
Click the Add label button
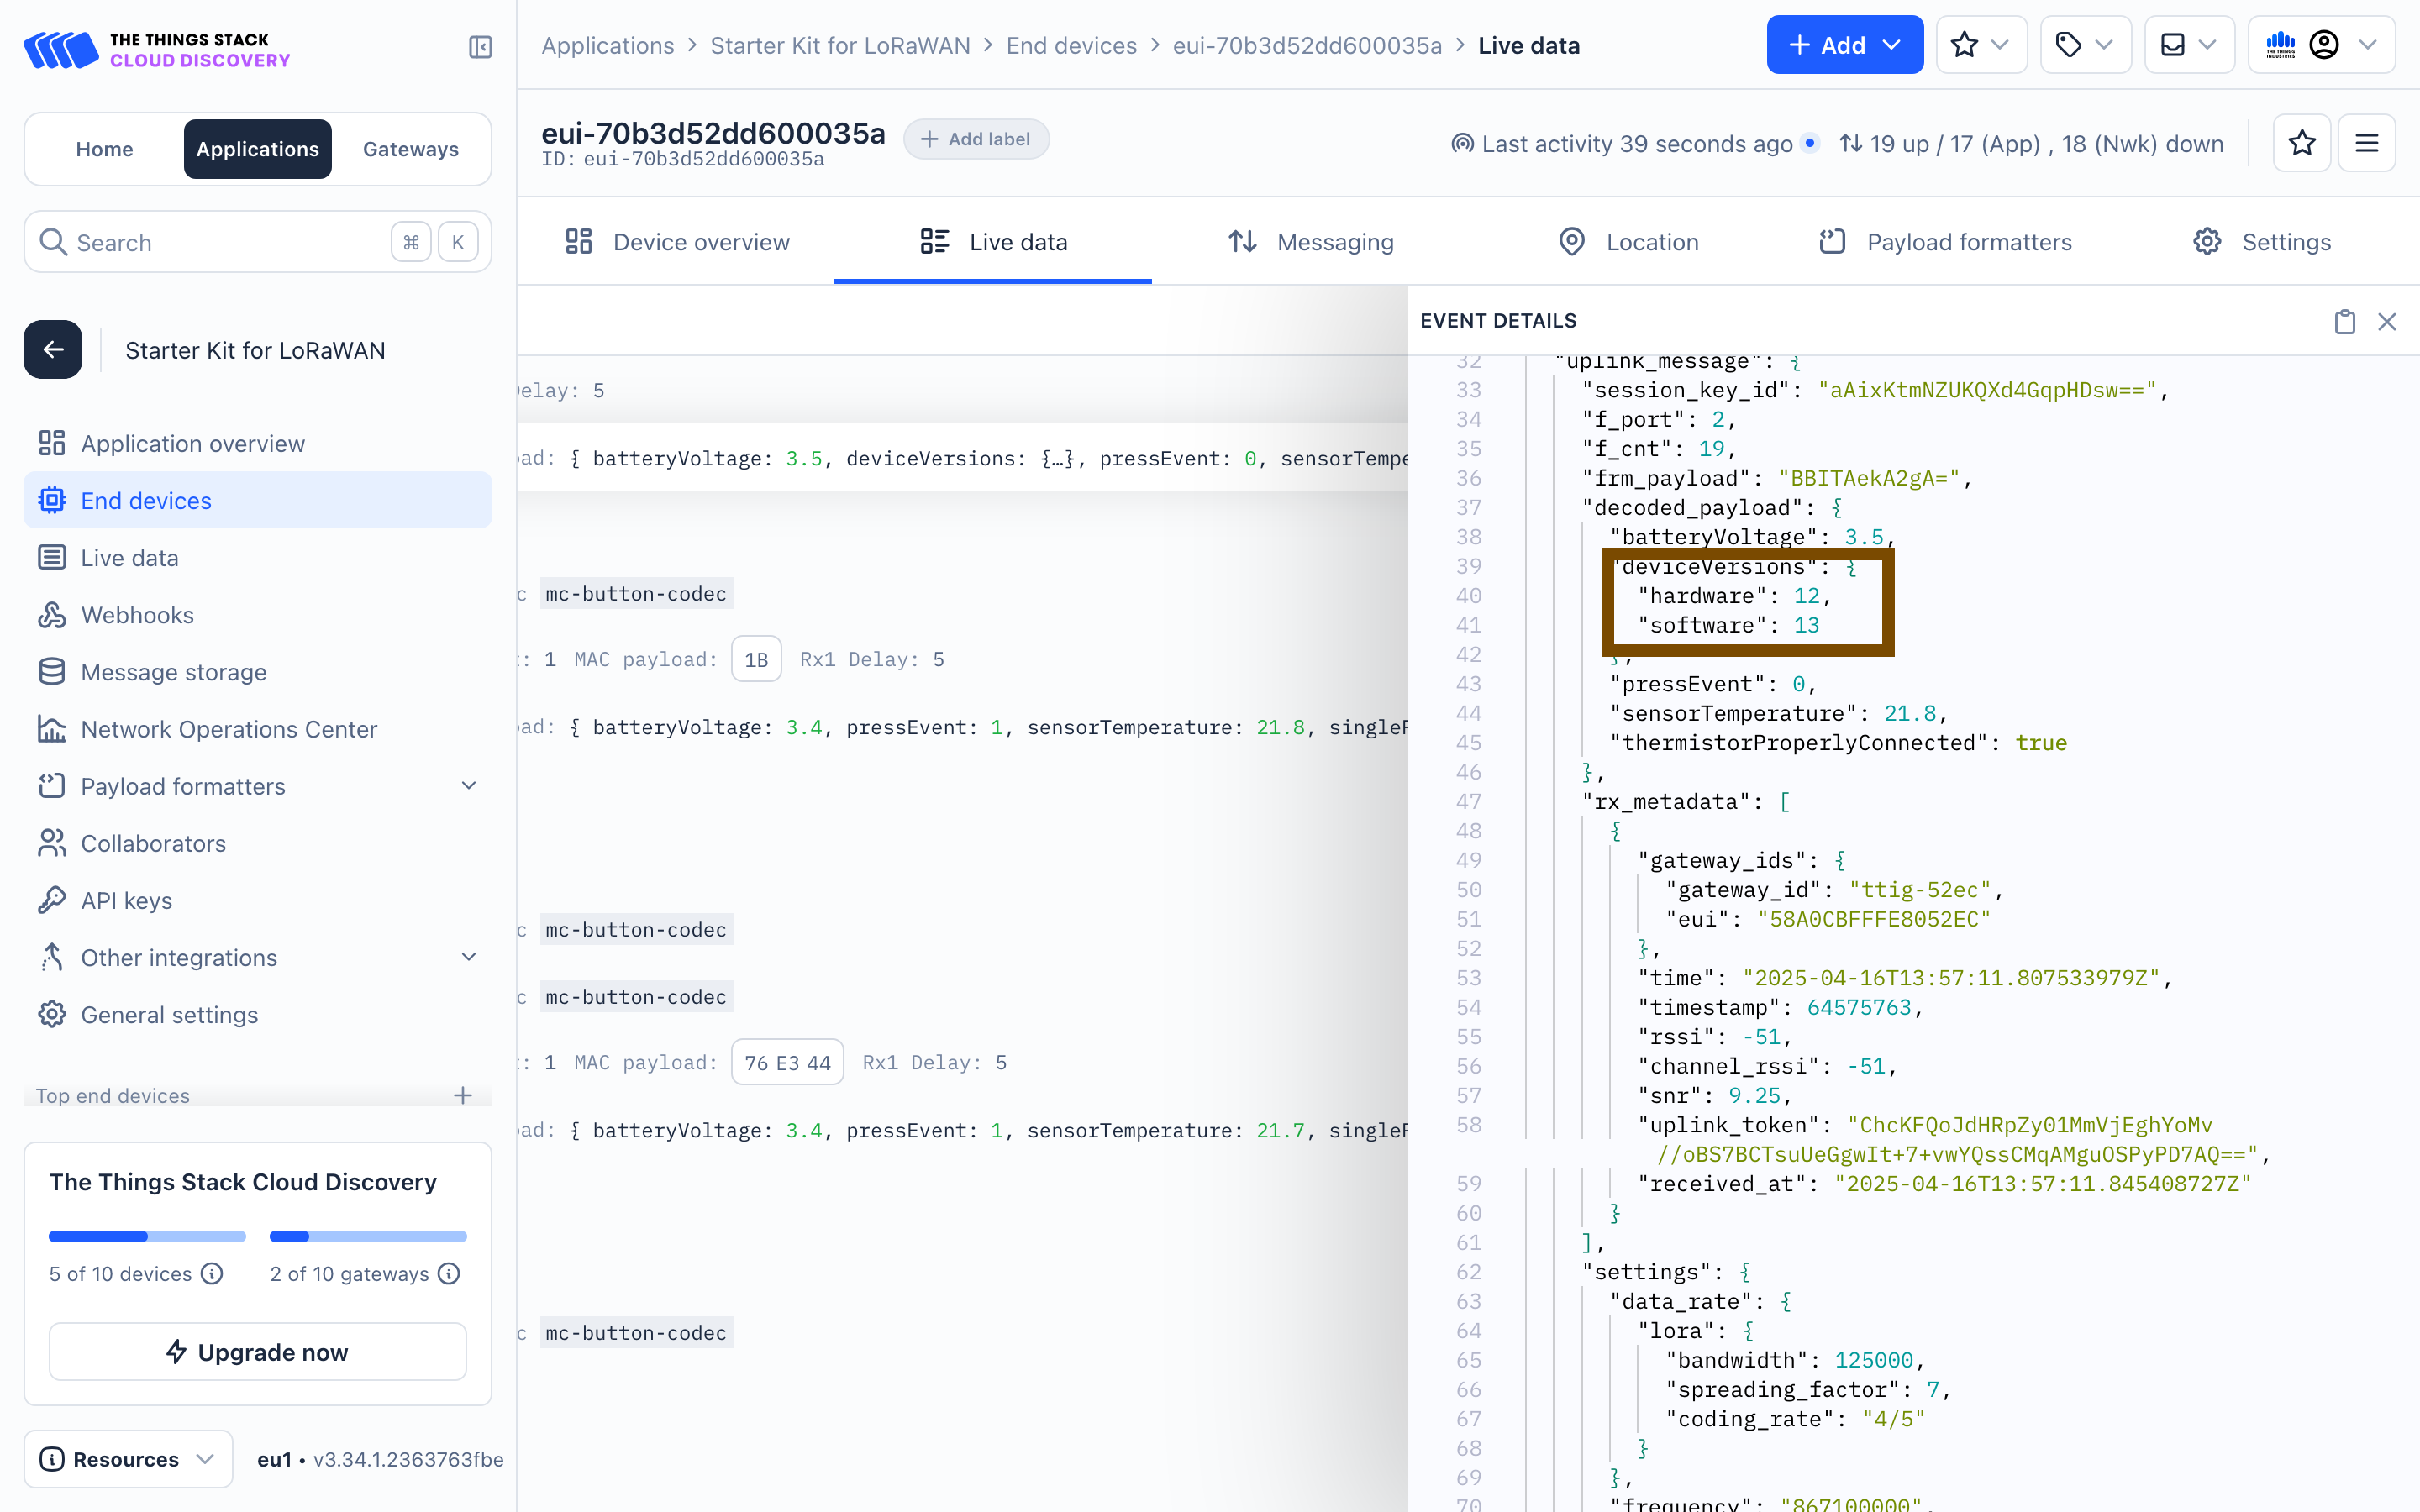(x=976, y=139)
